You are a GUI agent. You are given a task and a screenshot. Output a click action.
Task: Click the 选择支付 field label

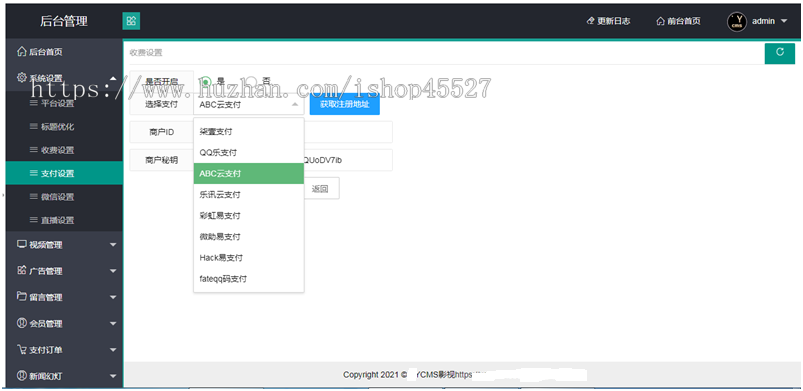point(162,105)
